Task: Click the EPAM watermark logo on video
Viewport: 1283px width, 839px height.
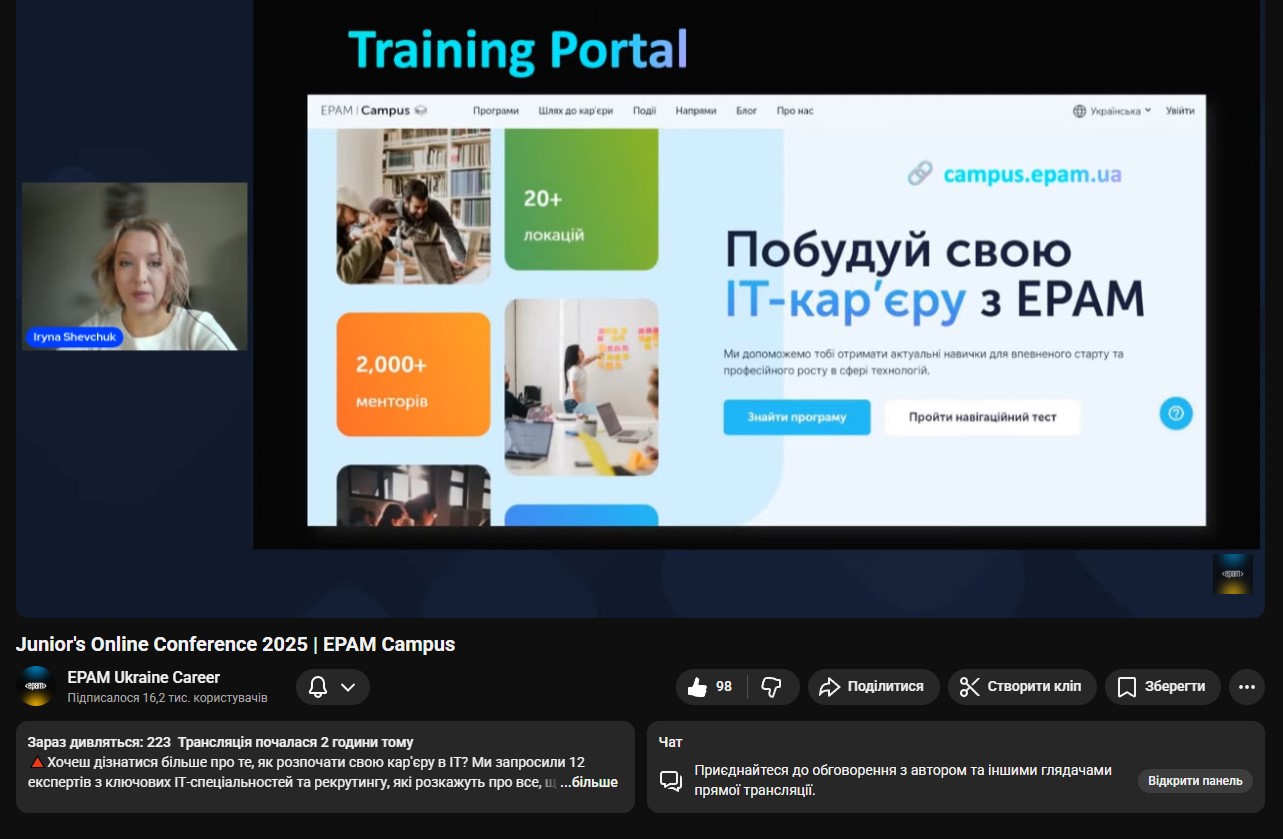Action: click(x=1232, y=574)
